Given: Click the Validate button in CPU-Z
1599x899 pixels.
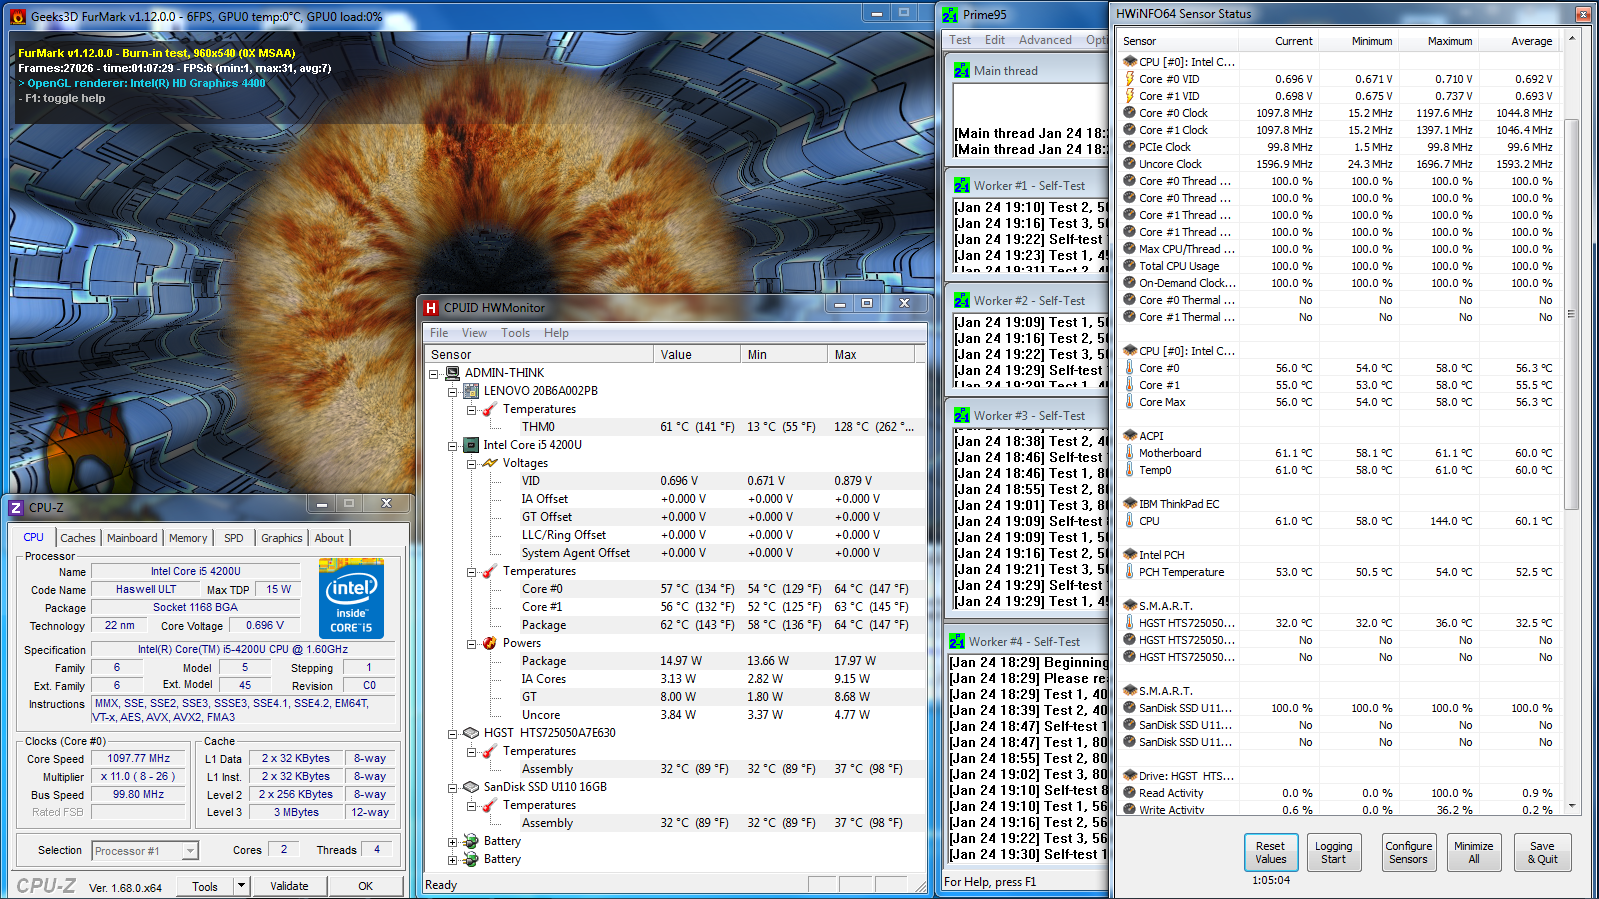Looking at the screenshot, I should tap(289, 886).
